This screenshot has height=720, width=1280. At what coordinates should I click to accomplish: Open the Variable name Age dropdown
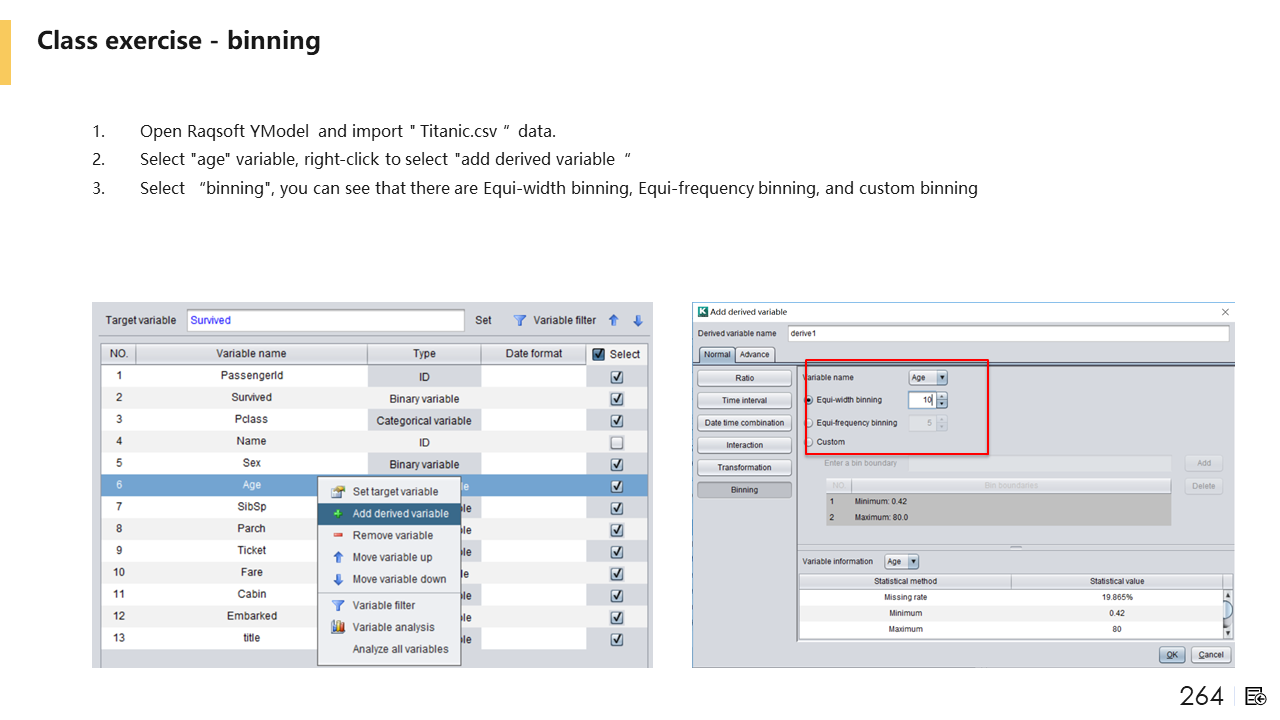(941, 378)
